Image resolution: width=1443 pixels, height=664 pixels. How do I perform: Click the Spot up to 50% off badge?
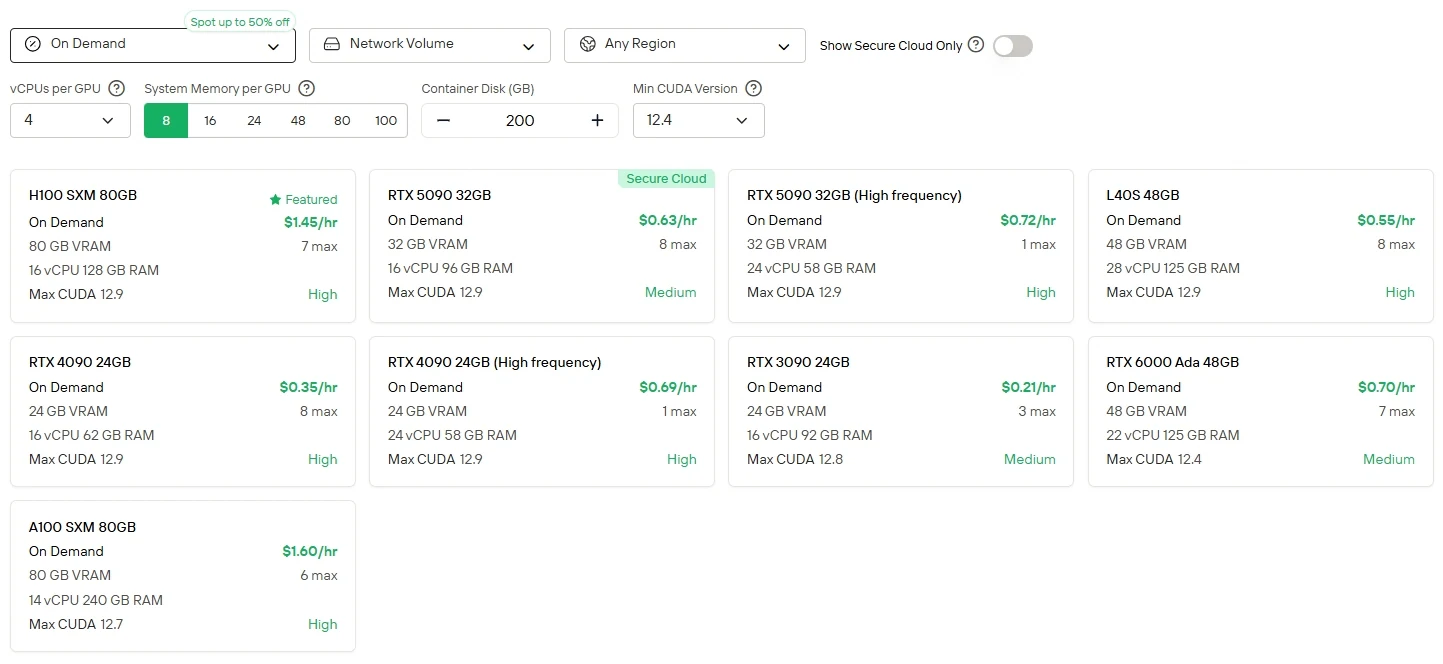coord(240,22)
